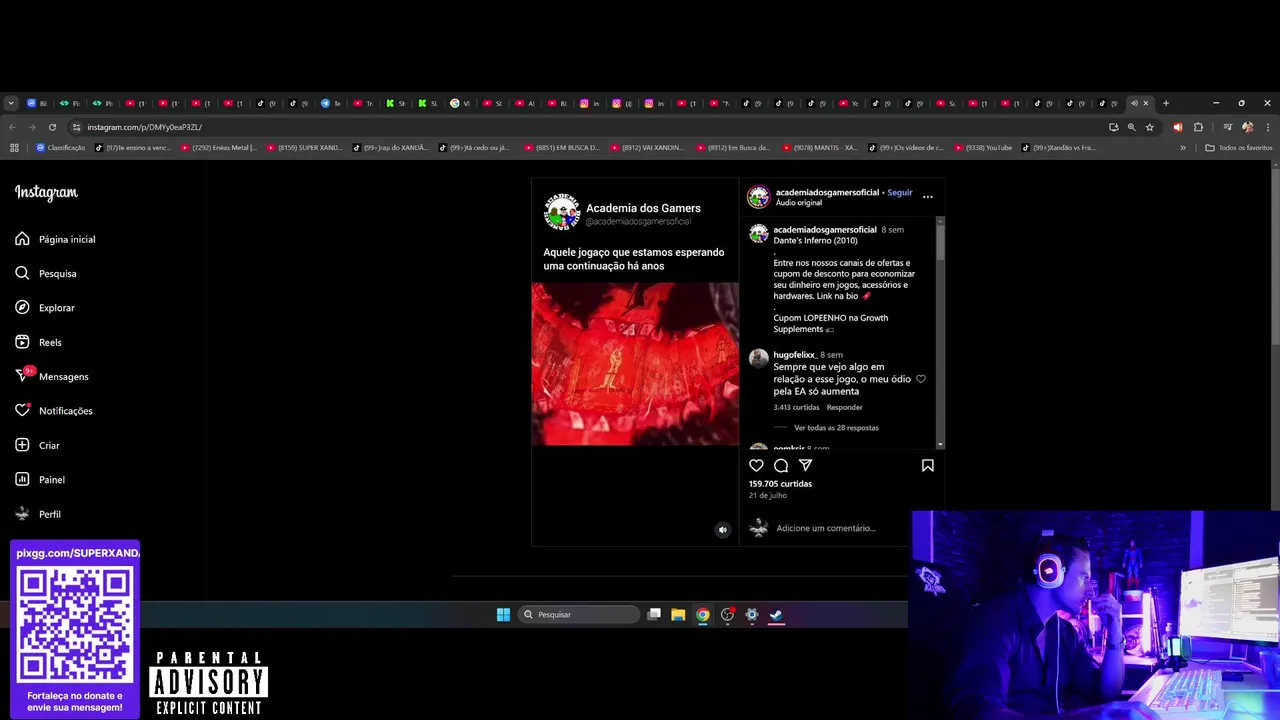Open hugofelixx_ profile picture
Image resolution: width=1280 pixels, height=720 pixels.
pos(759,359)
